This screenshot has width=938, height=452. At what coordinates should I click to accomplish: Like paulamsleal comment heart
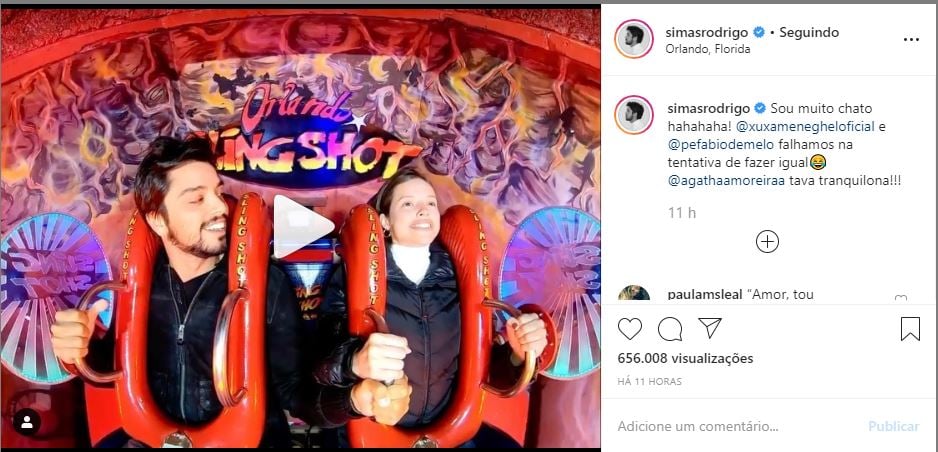coord(900,298)
